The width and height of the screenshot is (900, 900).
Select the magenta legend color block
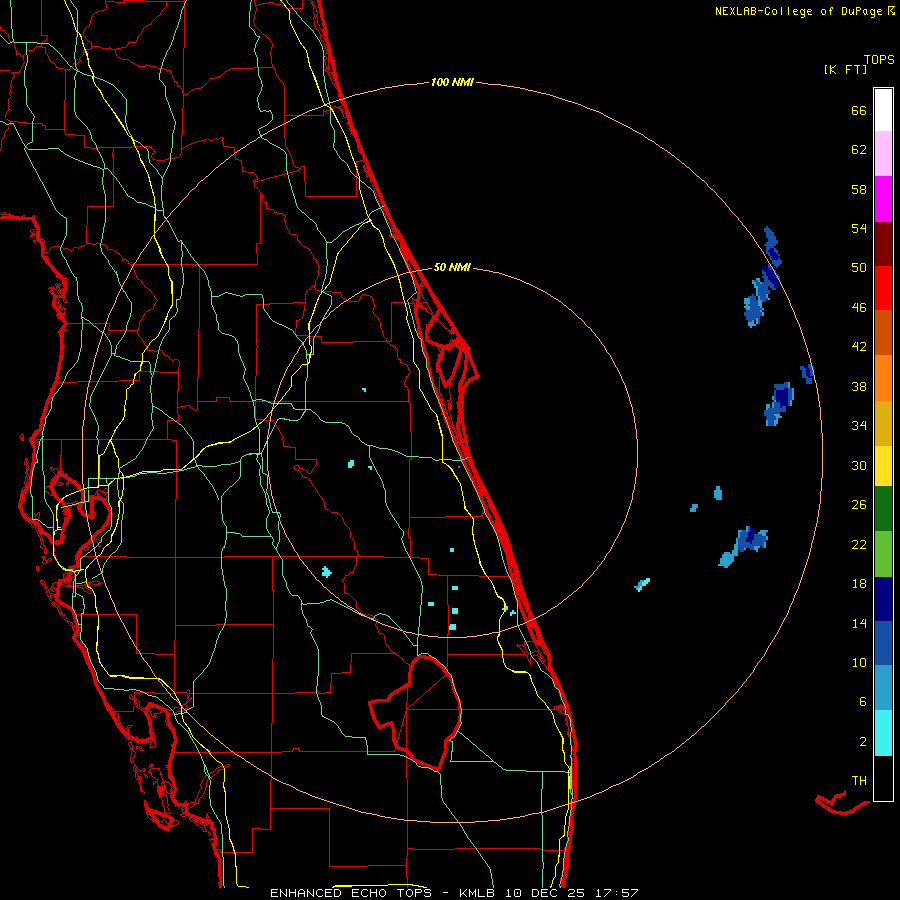tap(883, 199)
